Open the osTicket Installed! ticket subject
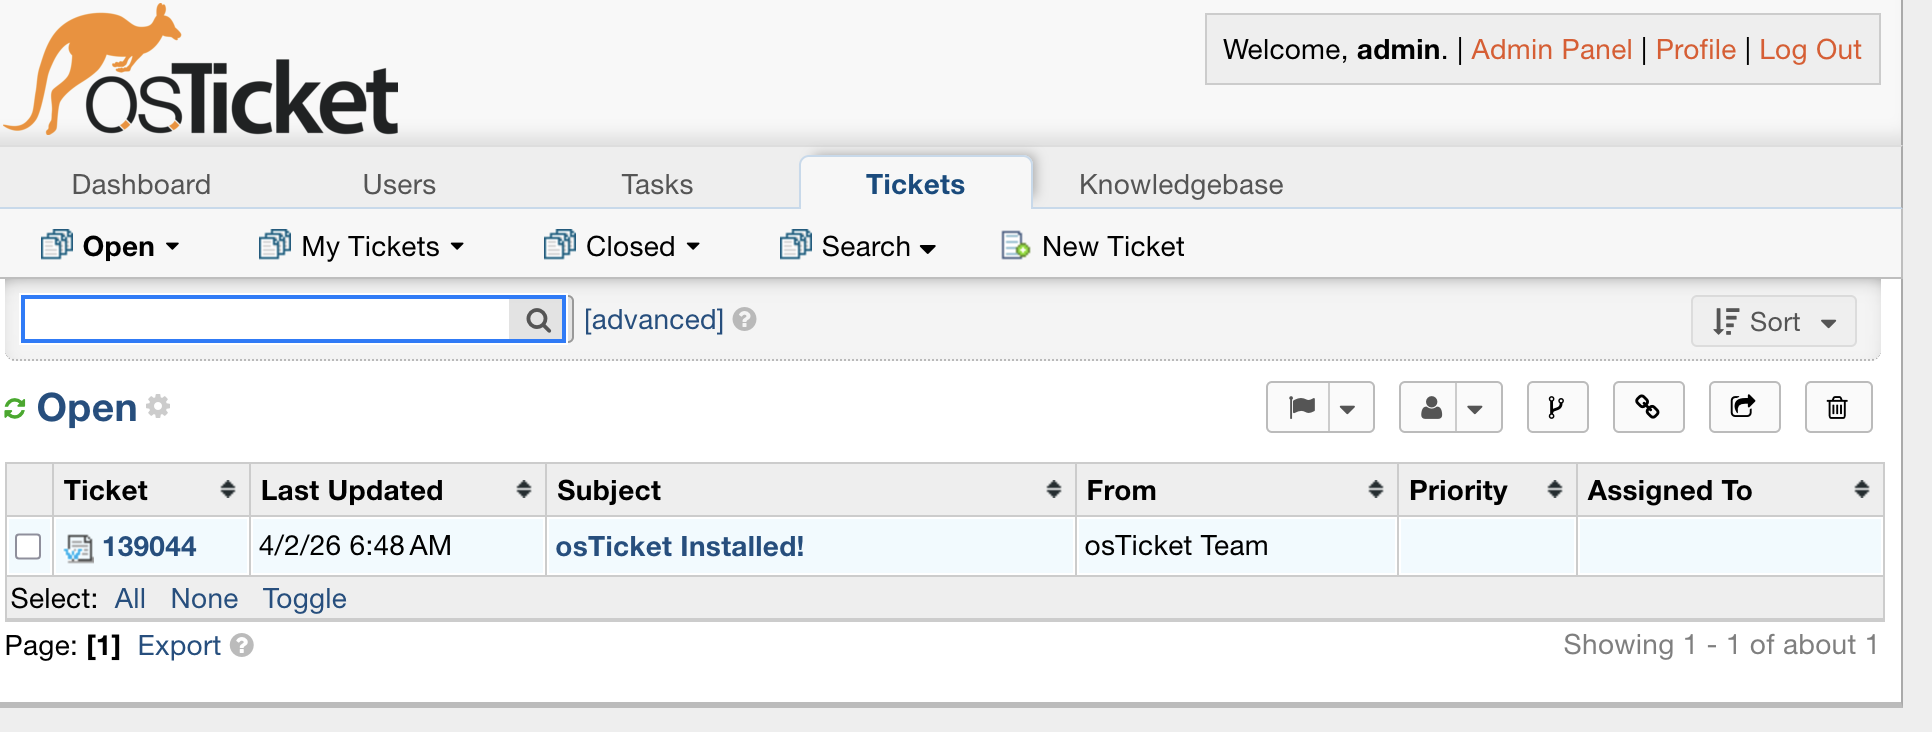The height and width of the screenshot is (732, 1932). (679, 546)
